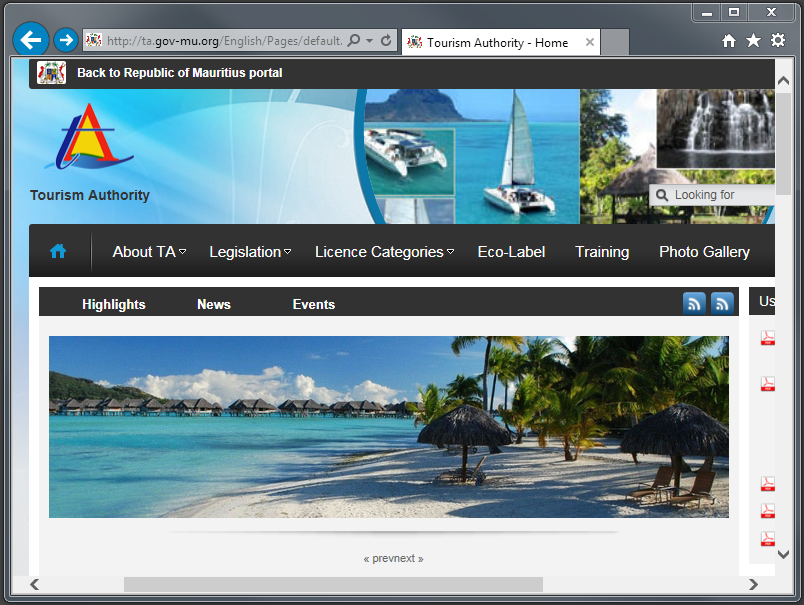Click Mauritius coat of arms icon
The image size is (804, 605).
pyautogui.click(x=51, y=73)
